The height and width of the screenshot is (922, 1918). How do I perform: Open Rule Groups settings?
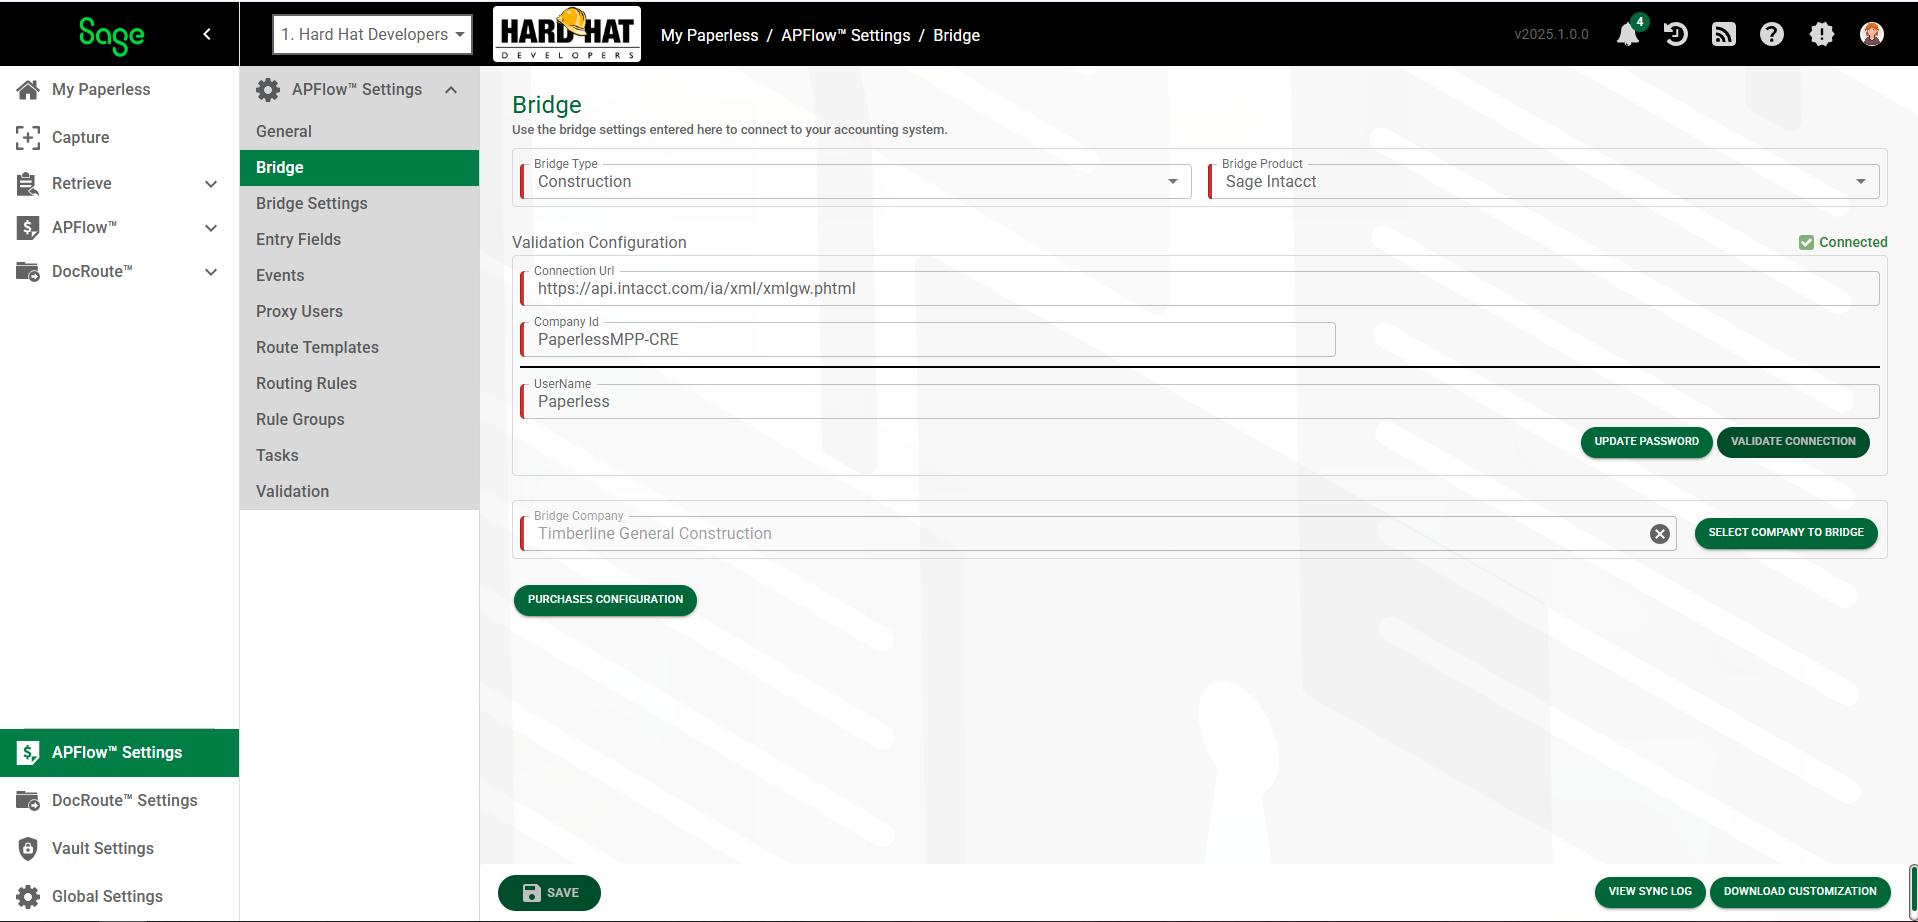click(359, 419)
